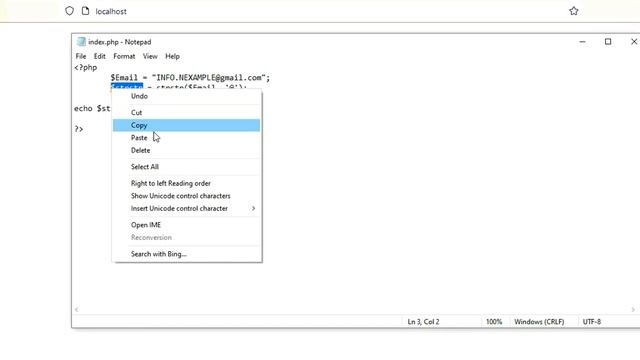The height and width of the screenshot is (360, 640).
Task: Bookmark this page with the star icon
Action: pyautogui.click(x=573, y=11)
